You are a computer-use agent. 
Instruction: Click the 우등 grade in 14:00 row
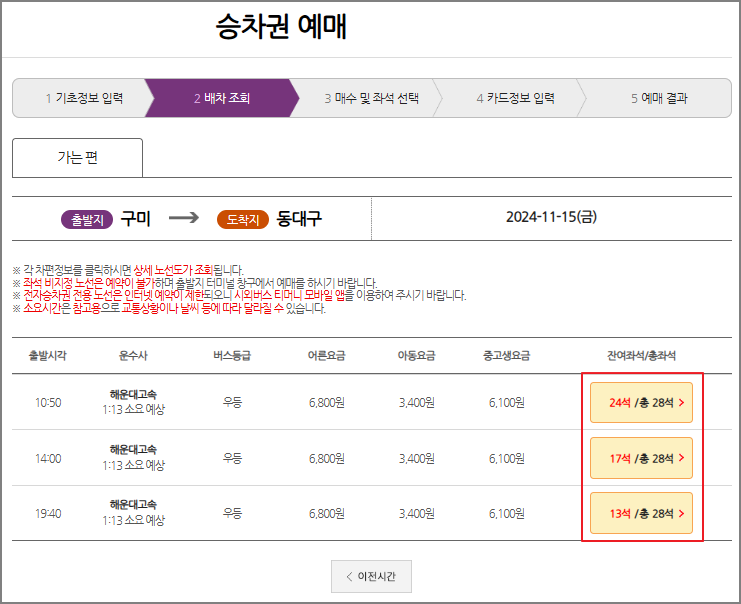coord(232,458)
